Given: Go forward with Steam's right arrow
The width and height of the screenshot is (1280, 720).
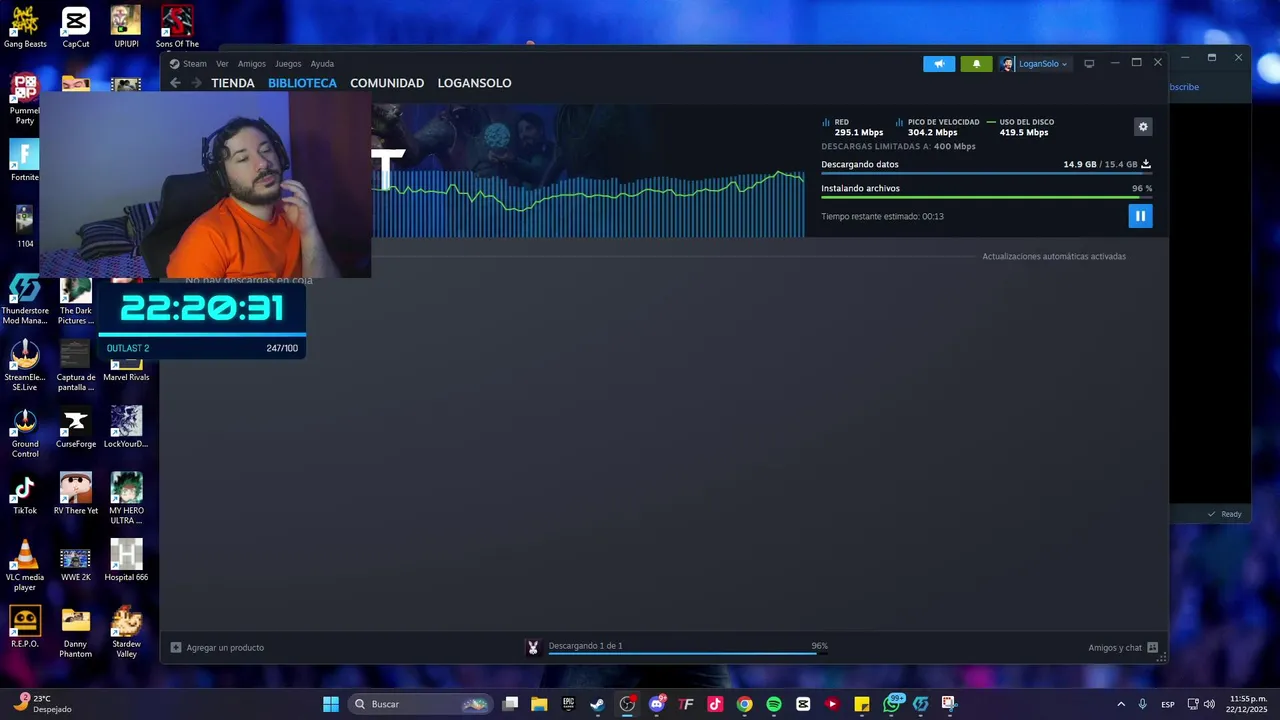Looking at the screenshot, I should click(x=196, y=83).
